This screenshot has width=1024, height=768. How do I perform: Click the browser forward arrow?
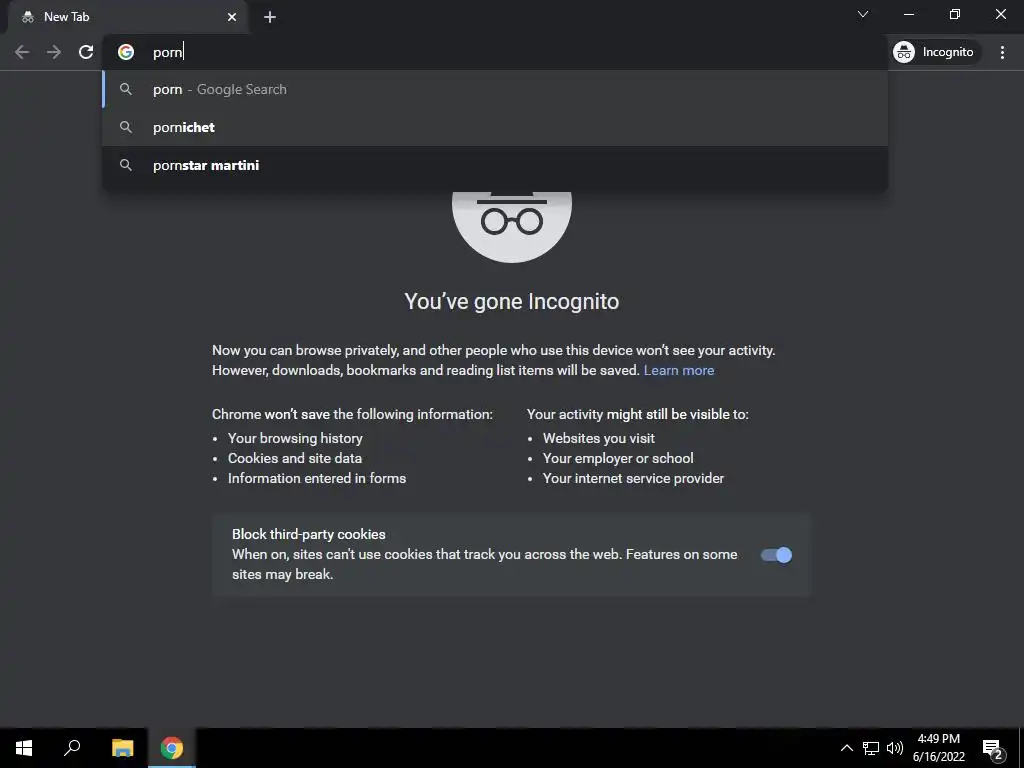coord(54,52)
